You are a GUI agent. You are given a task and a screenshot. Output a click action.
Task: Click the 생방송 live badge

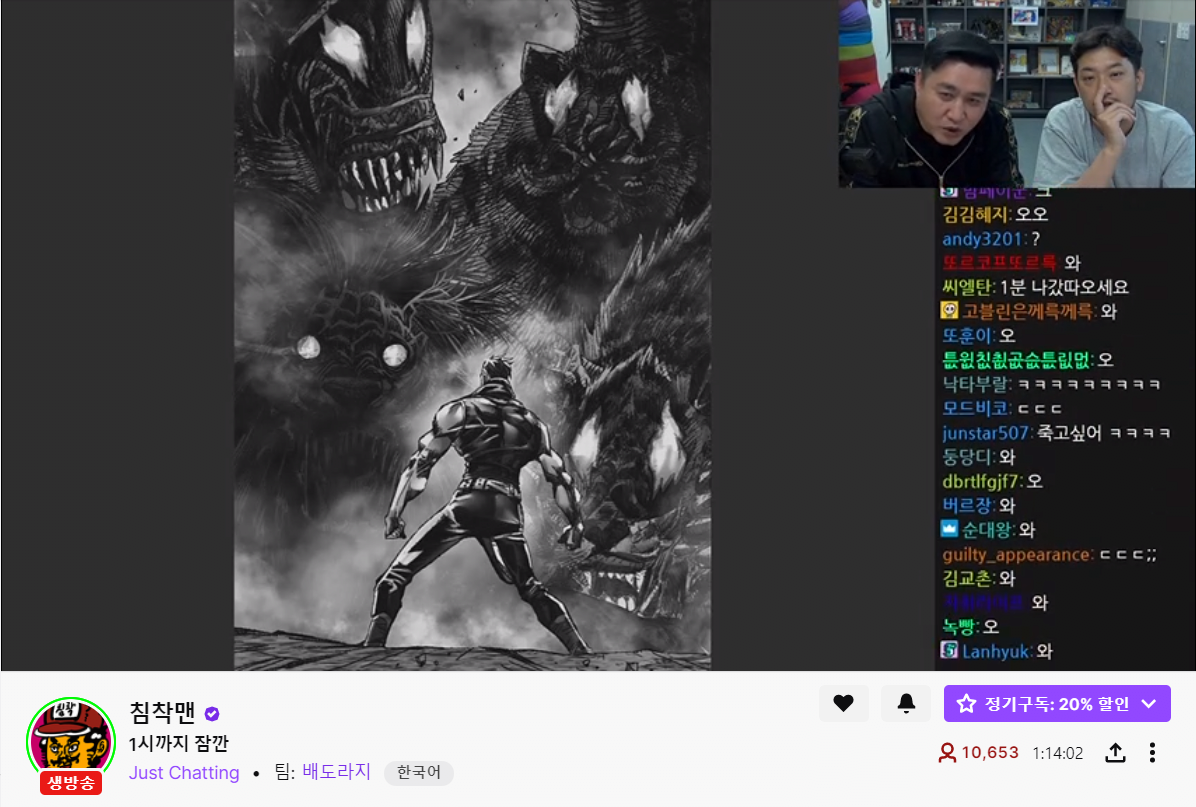pyautogui.click(x=71, y=783)
